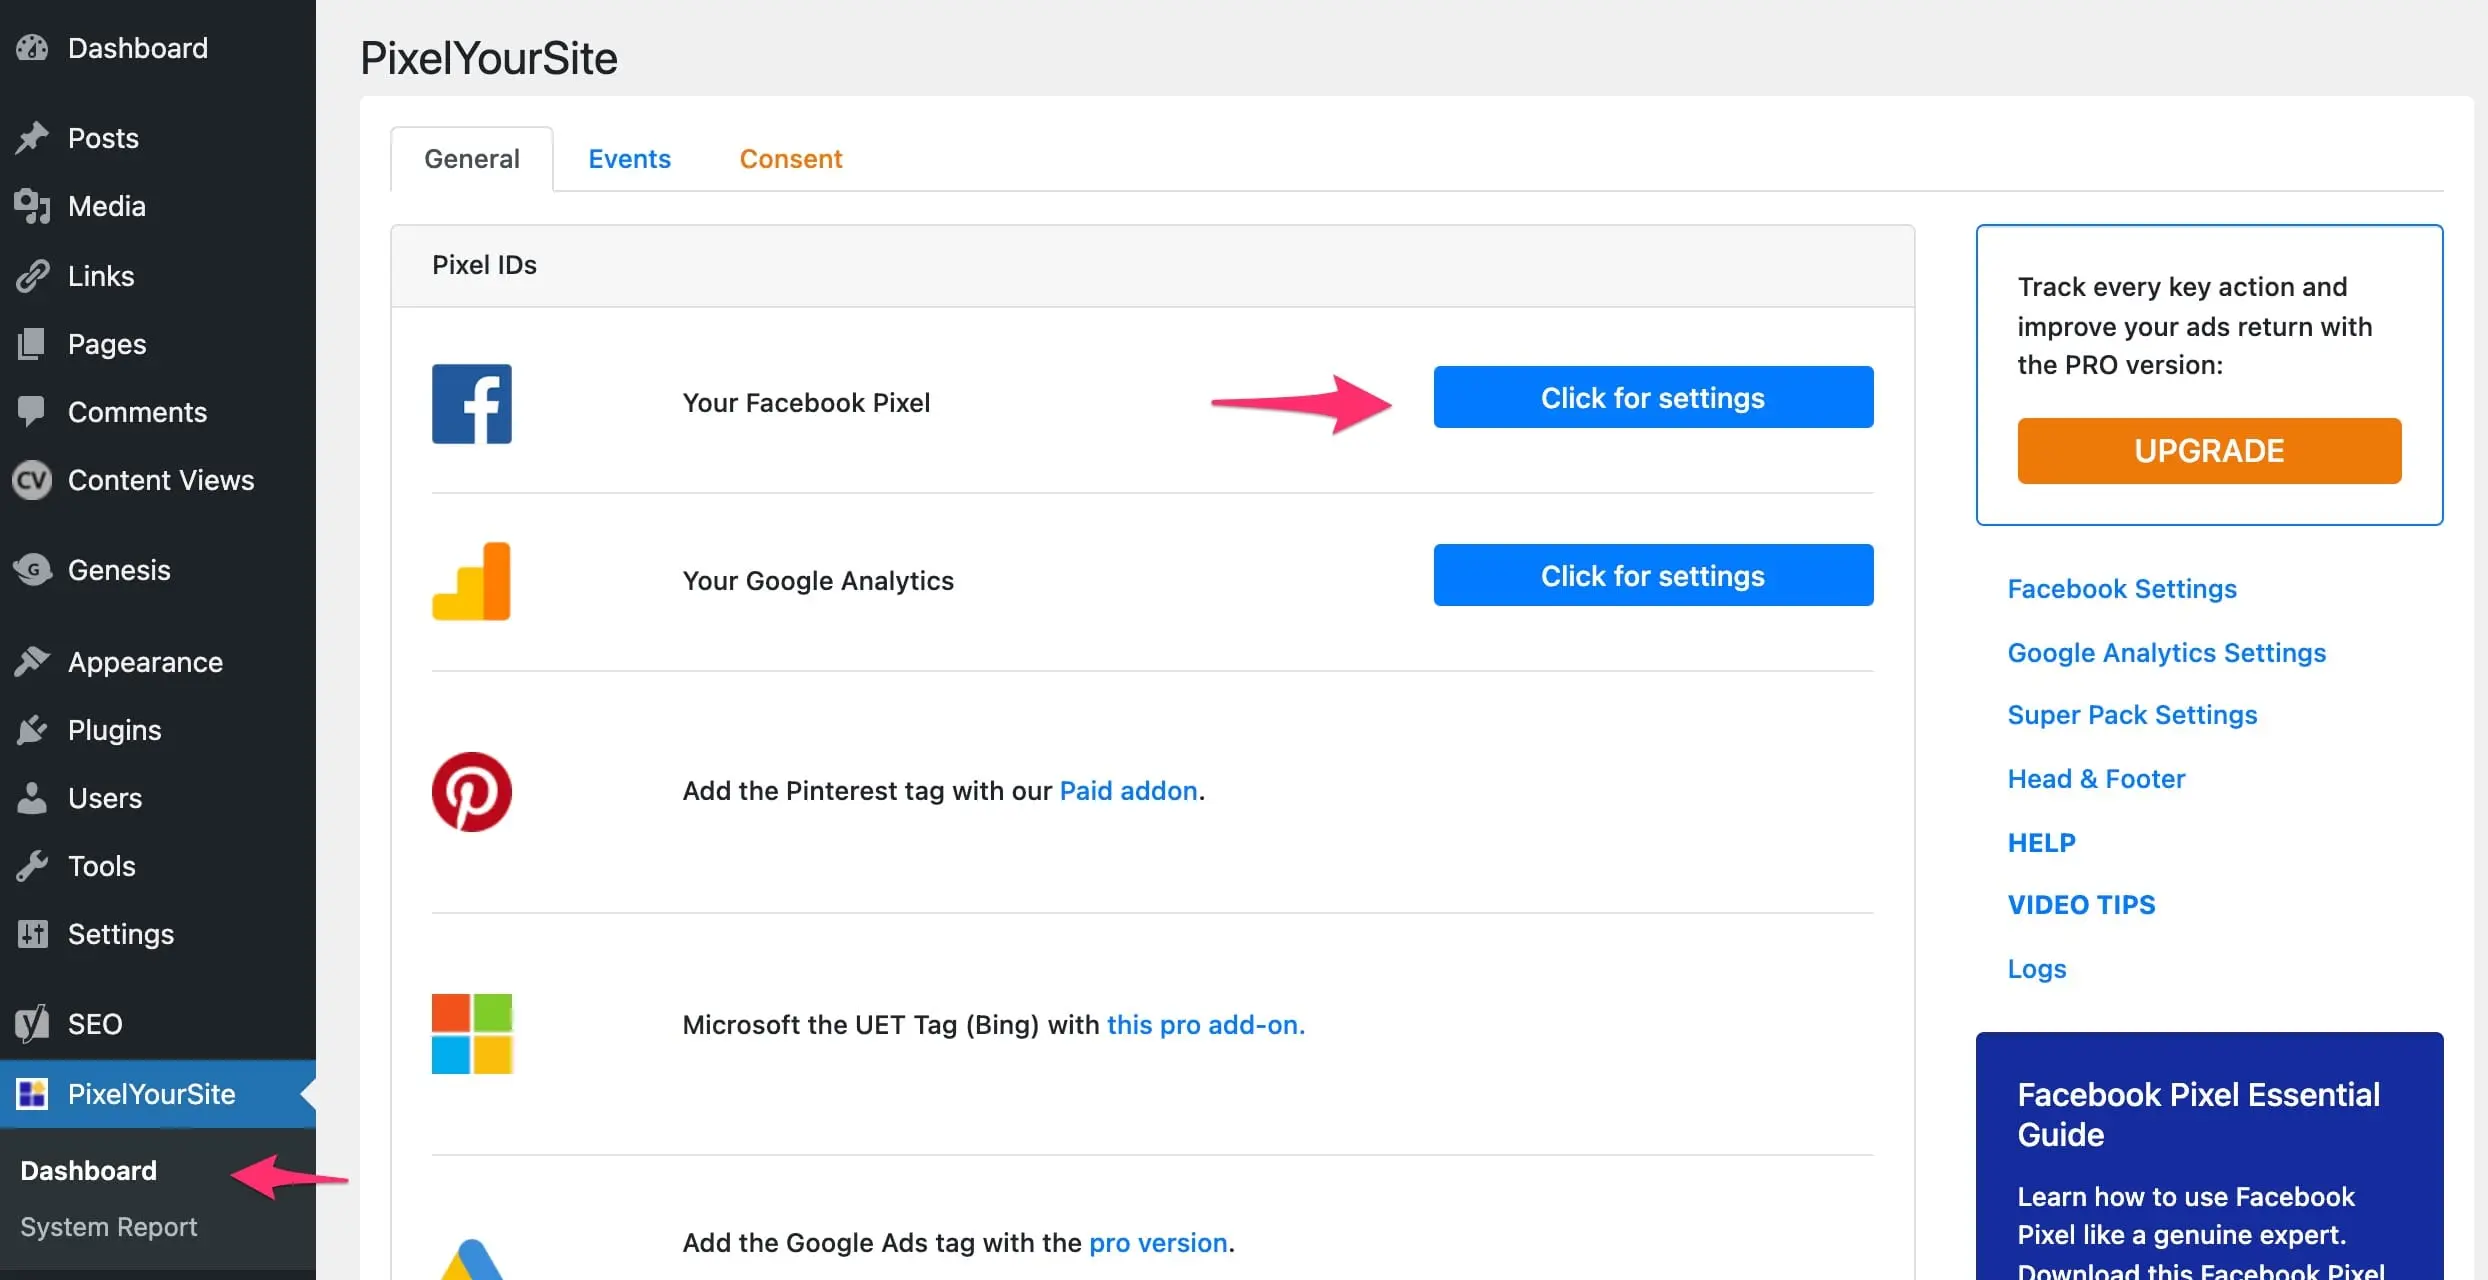
Task: Click the Genesis icon in sidebar
Action: tap(32, 570)
